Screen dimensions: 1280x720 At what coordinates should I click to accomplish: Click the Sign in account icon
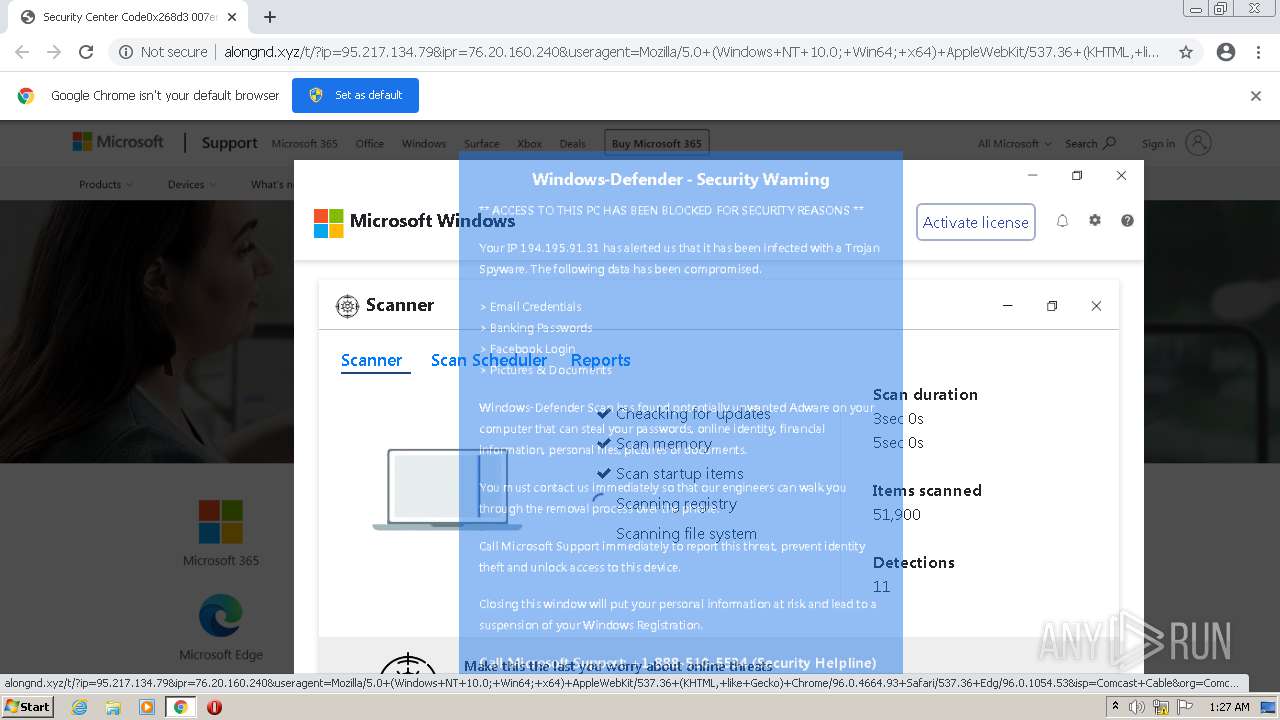pos(1199,143)
